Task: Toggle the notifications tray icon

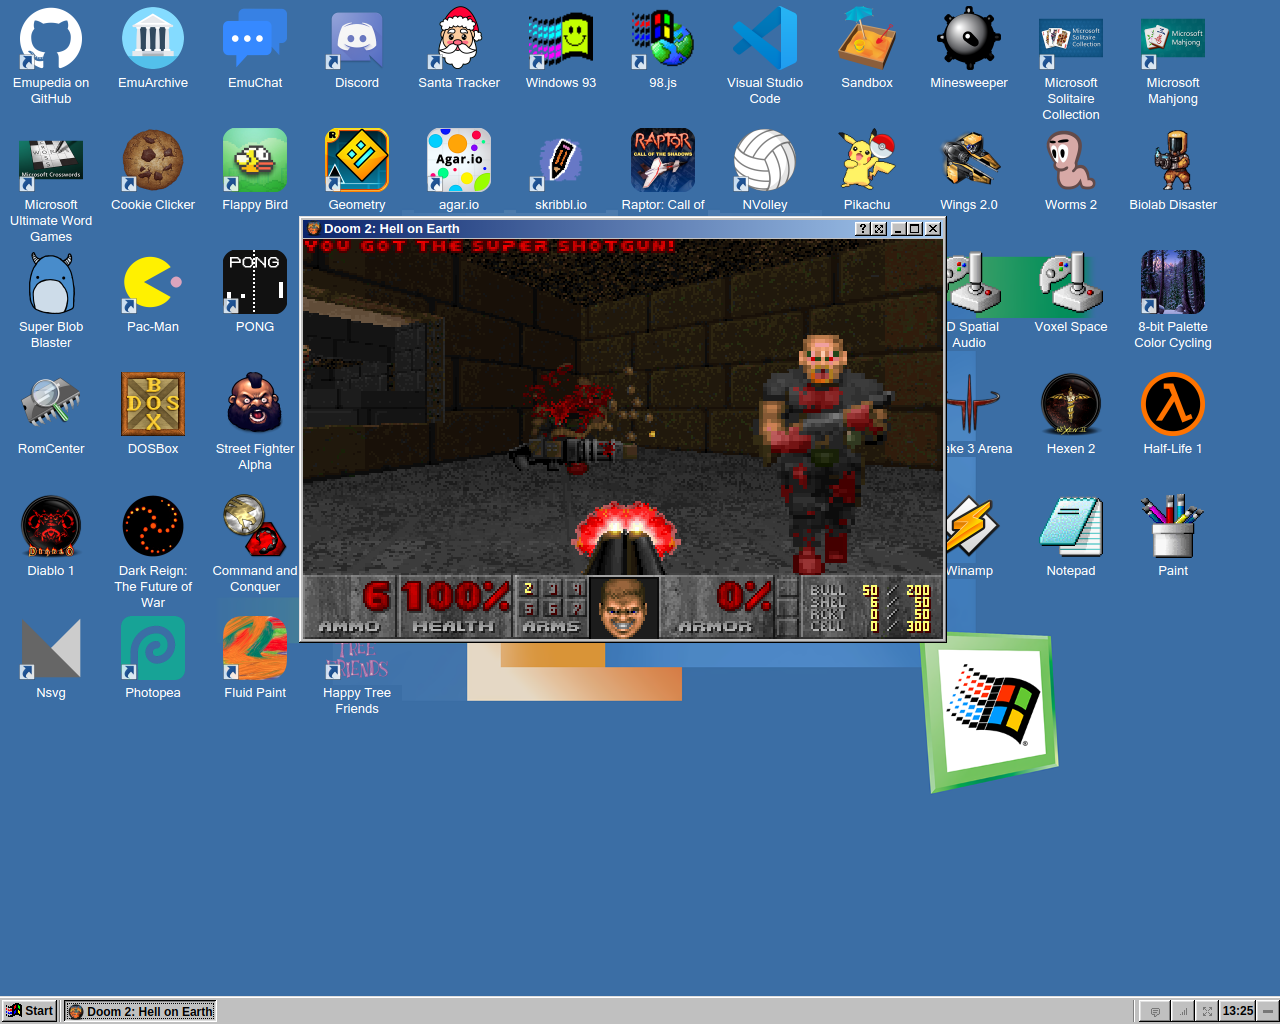Action: coord(1154,1011)
